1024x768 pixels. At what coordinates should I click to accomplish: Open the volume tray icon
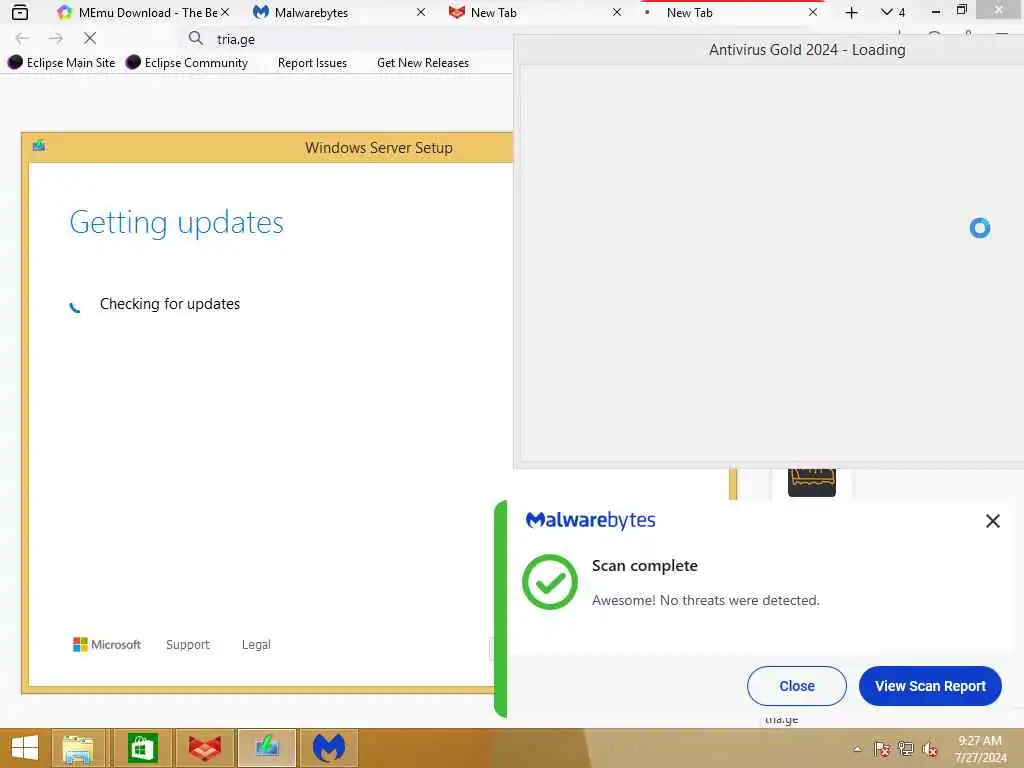coord(930,749)
